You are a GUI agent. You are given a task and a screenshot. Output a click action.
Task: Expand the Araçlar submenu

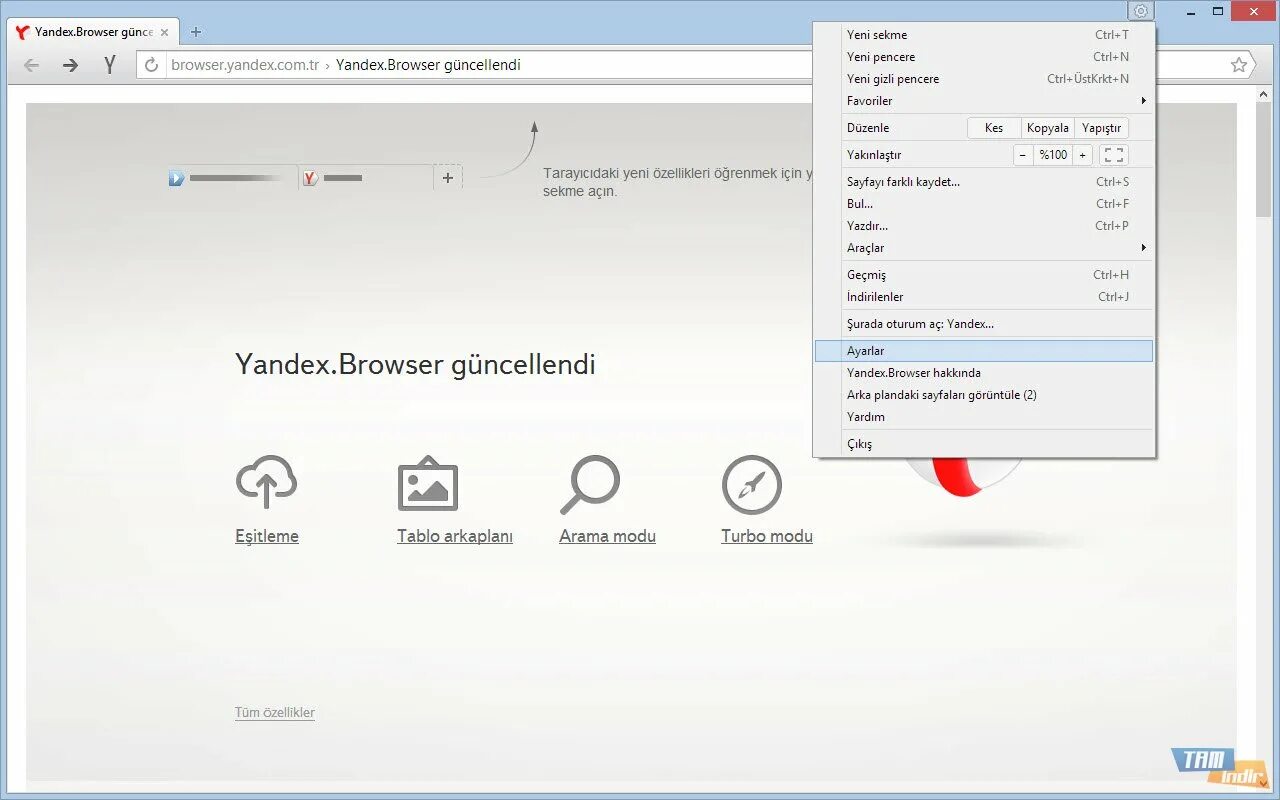(x=985, y=248)
